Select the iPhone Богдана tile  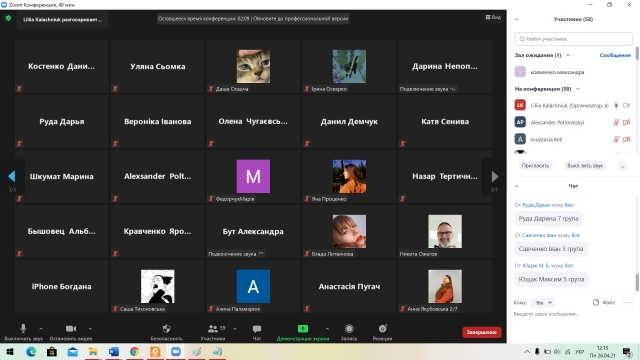coord(61,287)
